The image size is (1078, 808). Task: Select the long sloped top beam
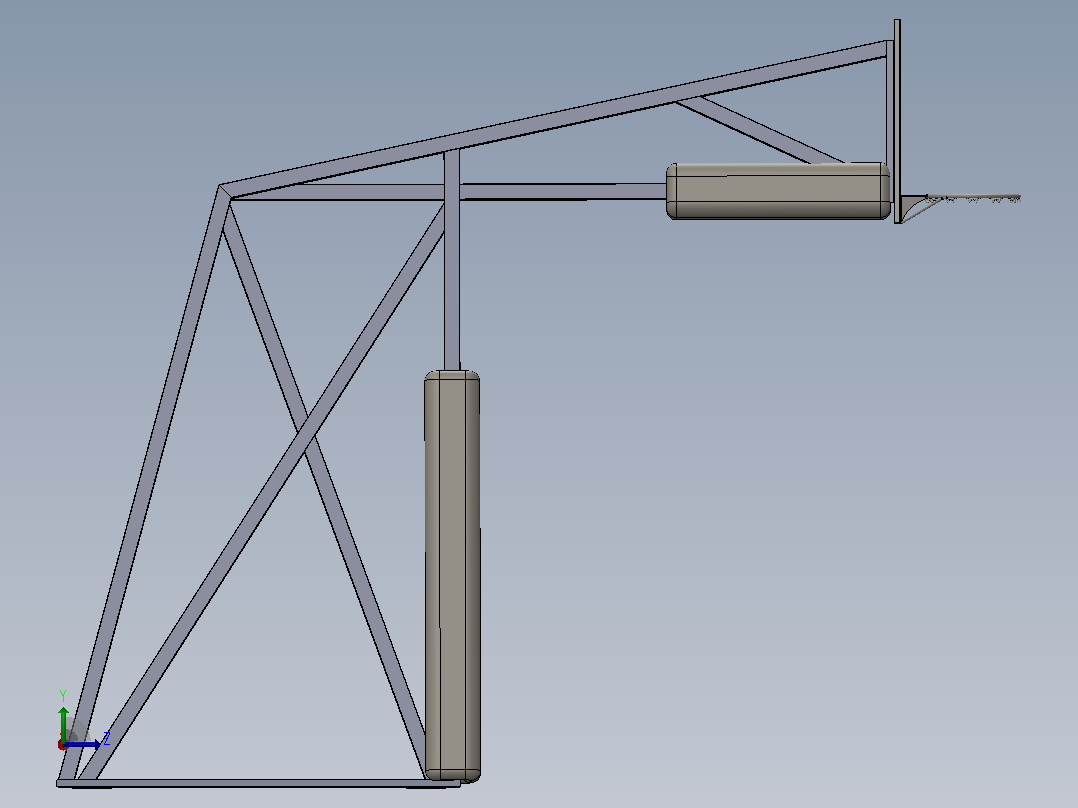coord(554,120)
